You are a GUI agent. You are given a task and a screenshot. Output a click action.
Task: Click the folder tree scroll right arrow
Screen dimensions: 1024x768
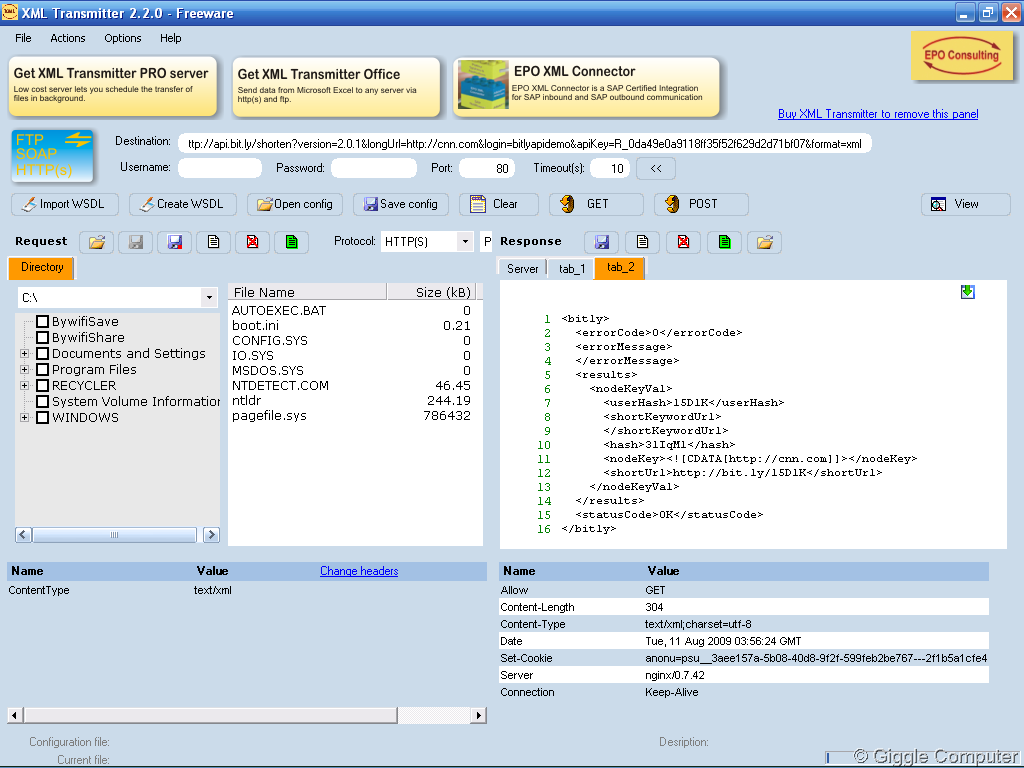[211, 535]
